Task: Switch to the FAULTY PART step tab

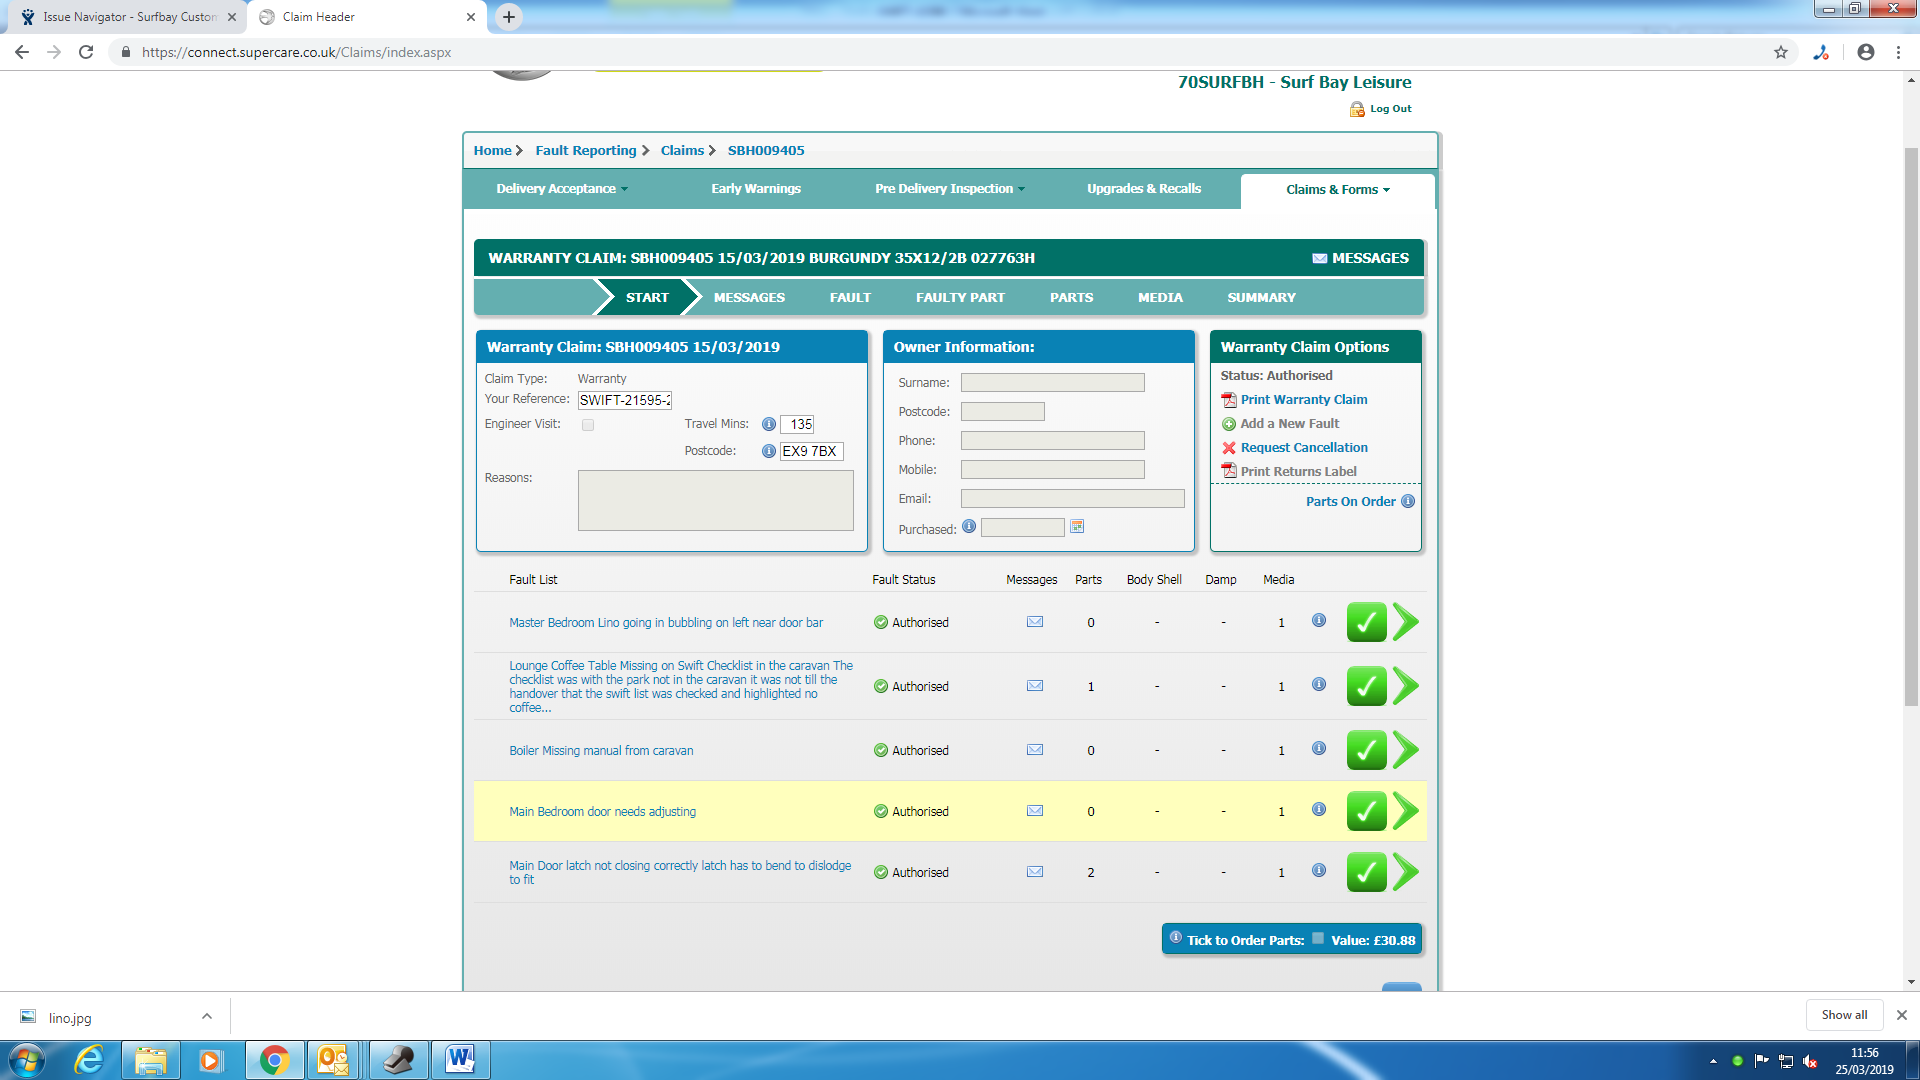Action: pyautogui.click(x=960, y=298)
